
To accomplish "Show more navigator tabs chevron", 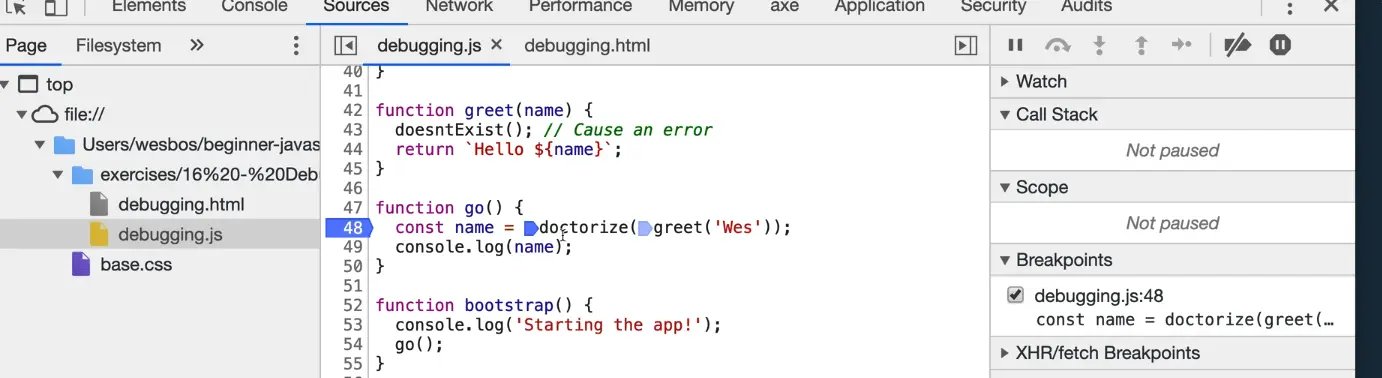I will coord(196,45).
